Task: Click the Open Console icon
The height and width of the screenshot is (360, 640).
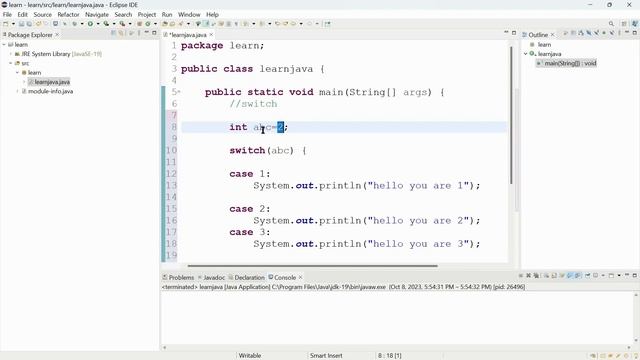Action: coord(611,276)
